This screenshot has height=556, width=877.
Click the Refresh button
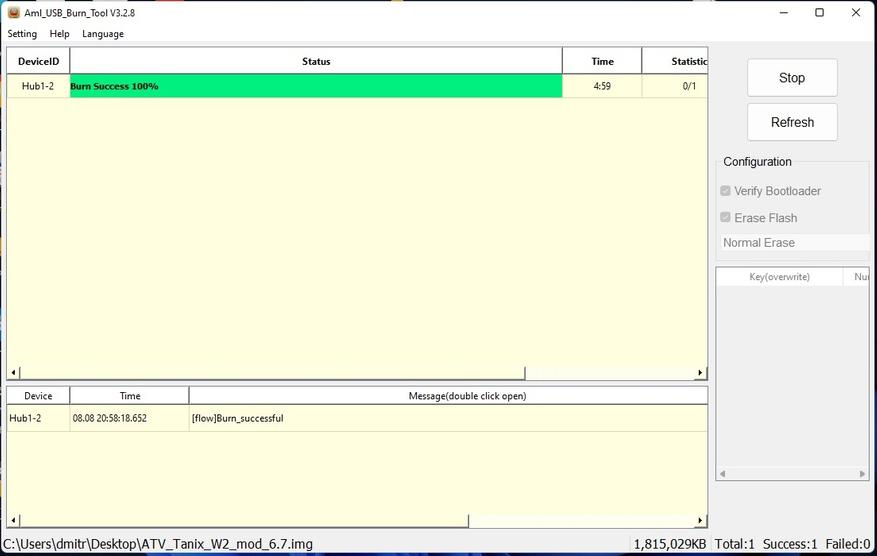pos(792,122)
